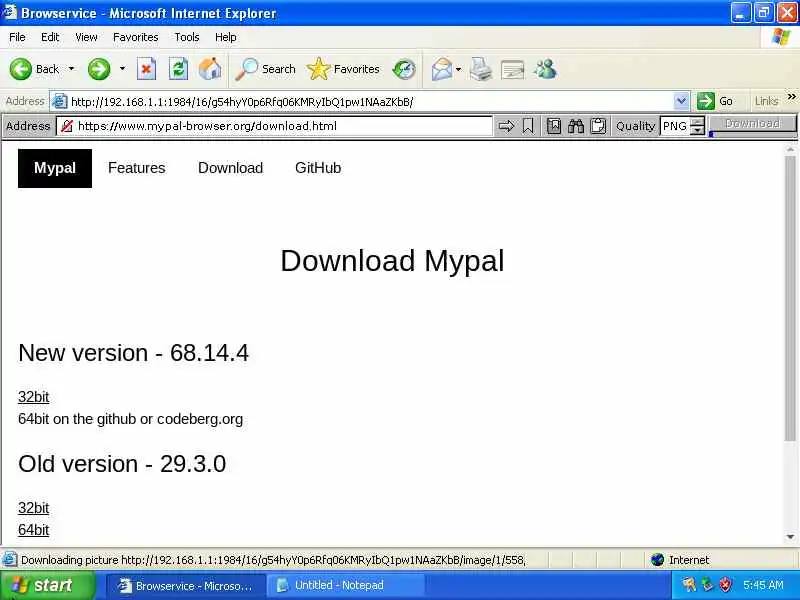Click the Edit page toolbar icon
800x600 pixels.
pos(513,69)
